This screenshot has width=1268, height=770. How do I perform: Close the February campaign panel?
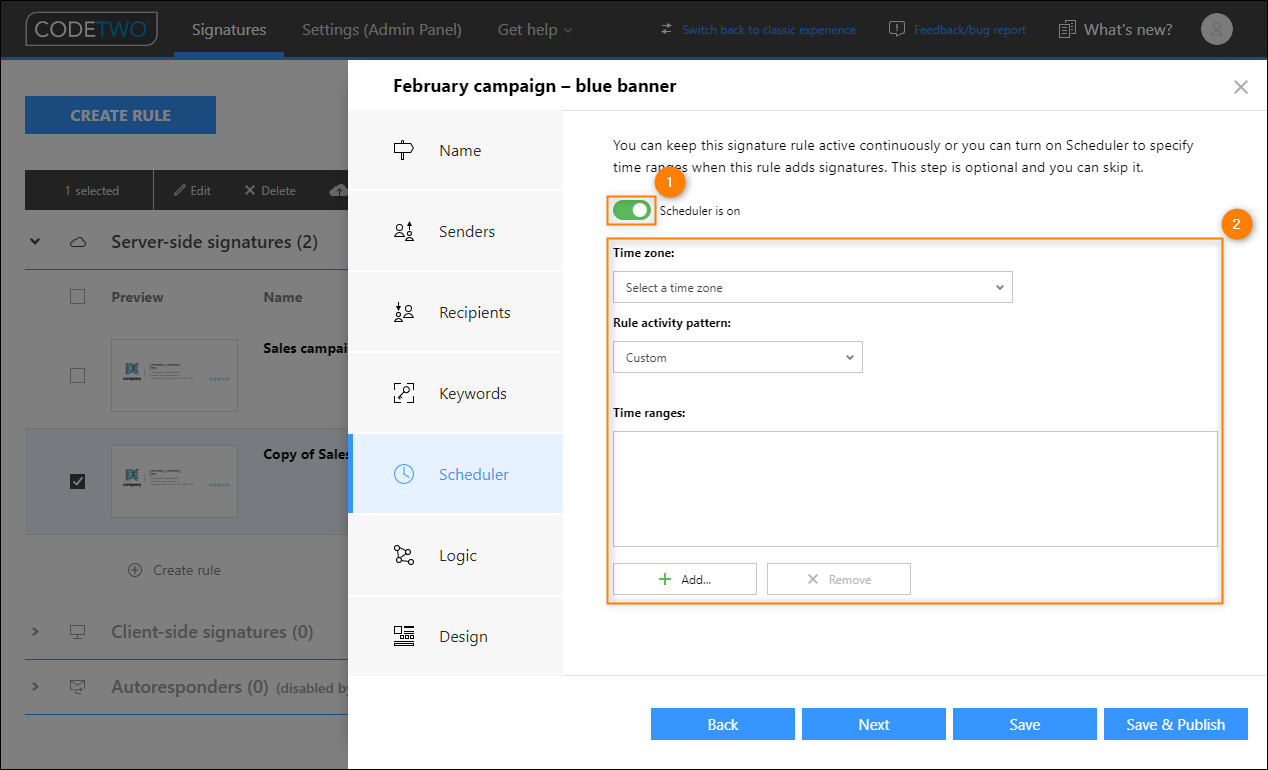1241,87
